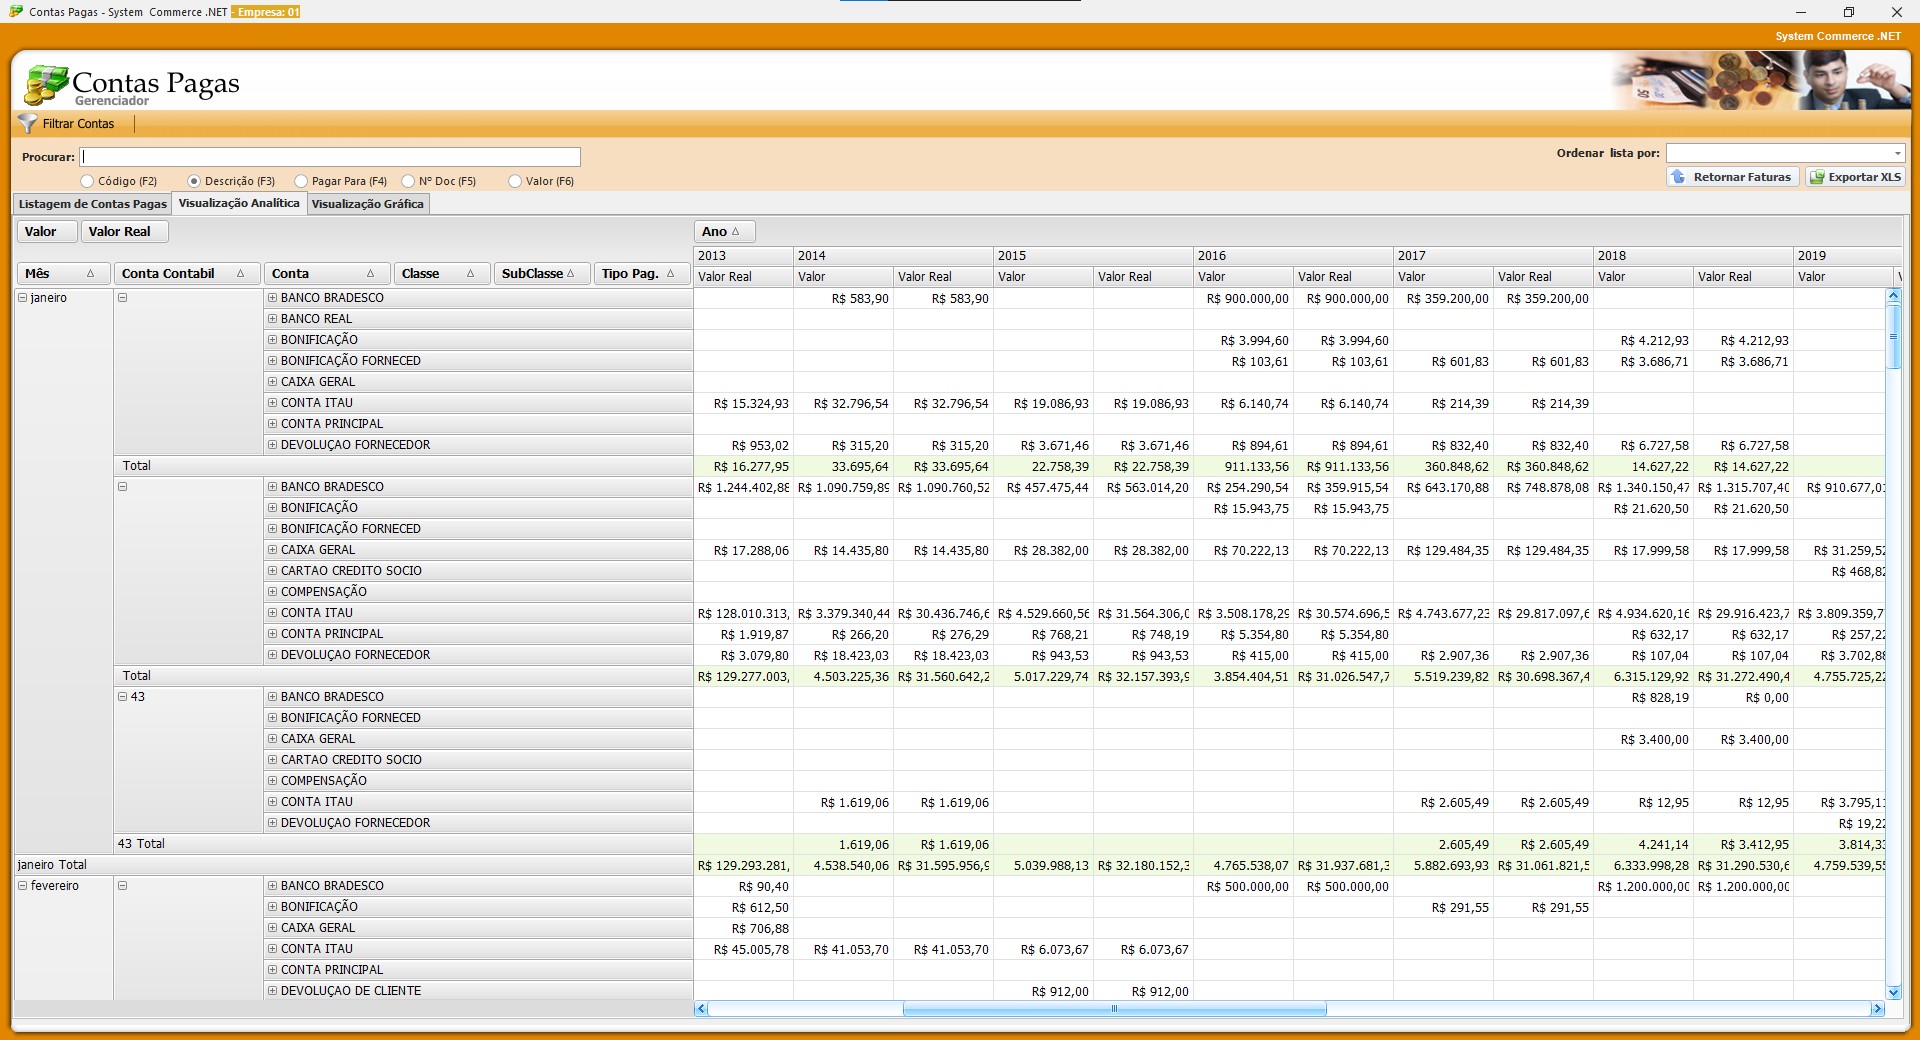The height and width of the screenshot is (1040, 1920).
Task: Expand BANCO REAL row under janeiro
Action: click(x=272, y=319)
